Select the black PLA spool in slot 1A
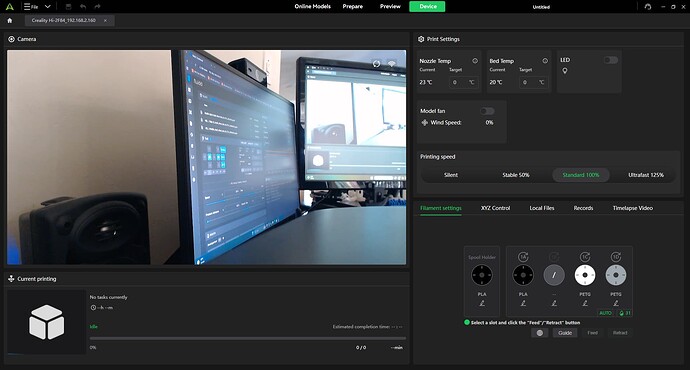Screen dimensions: 690x370 [x=523, y=275]
